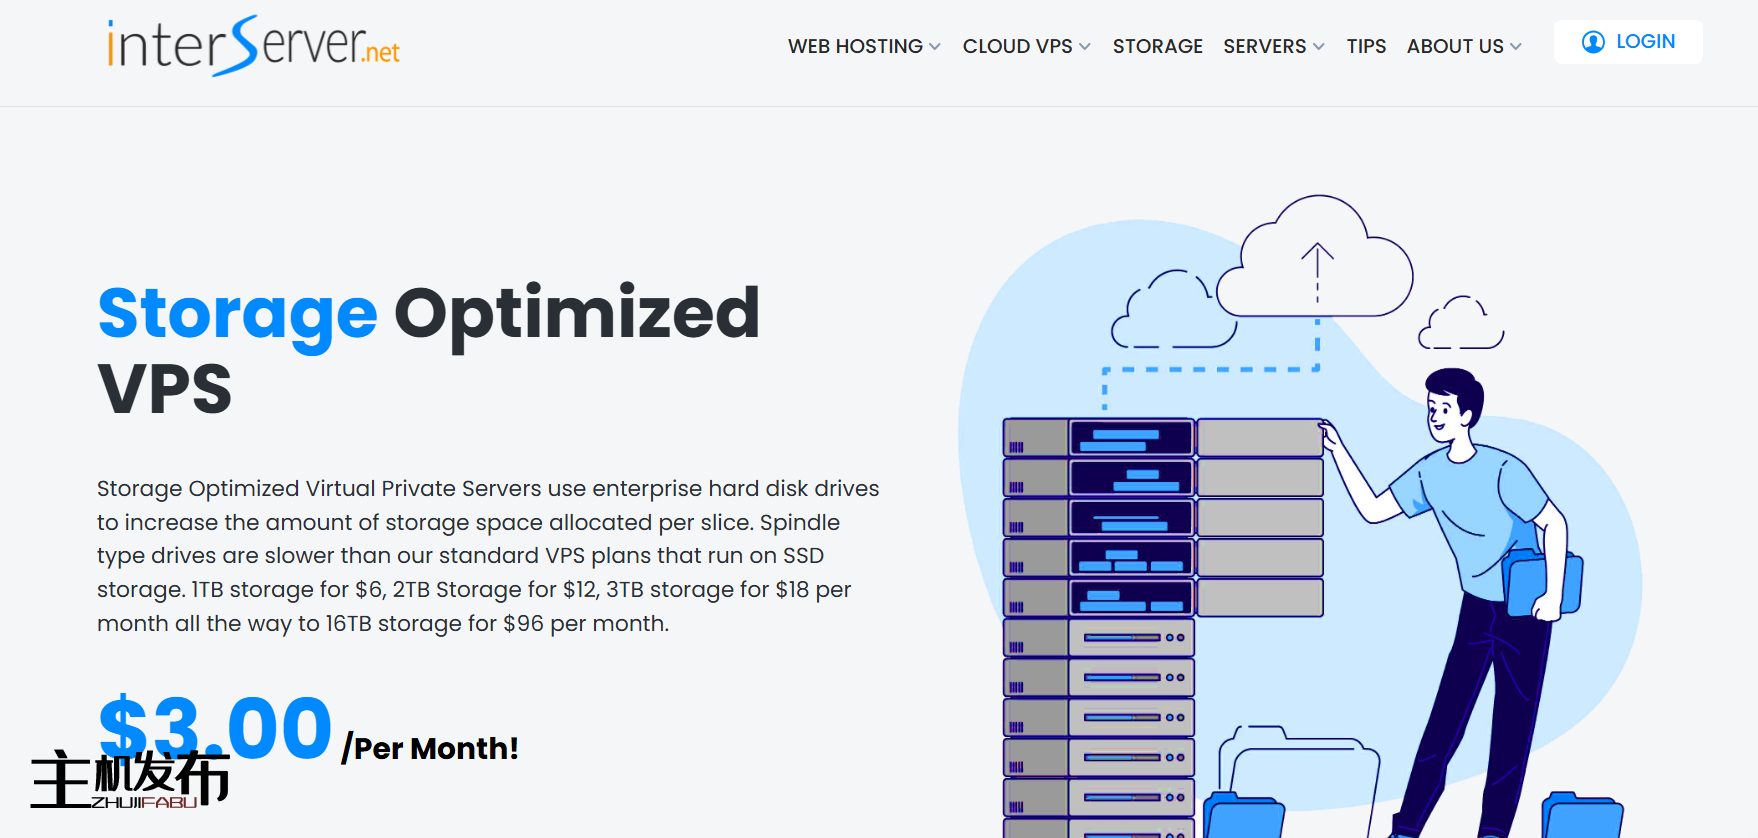The height and width of the screenshot is (838, 1758).
Task: Click the upload arrow inside the large cloud
Action: tap(1317, 270)
